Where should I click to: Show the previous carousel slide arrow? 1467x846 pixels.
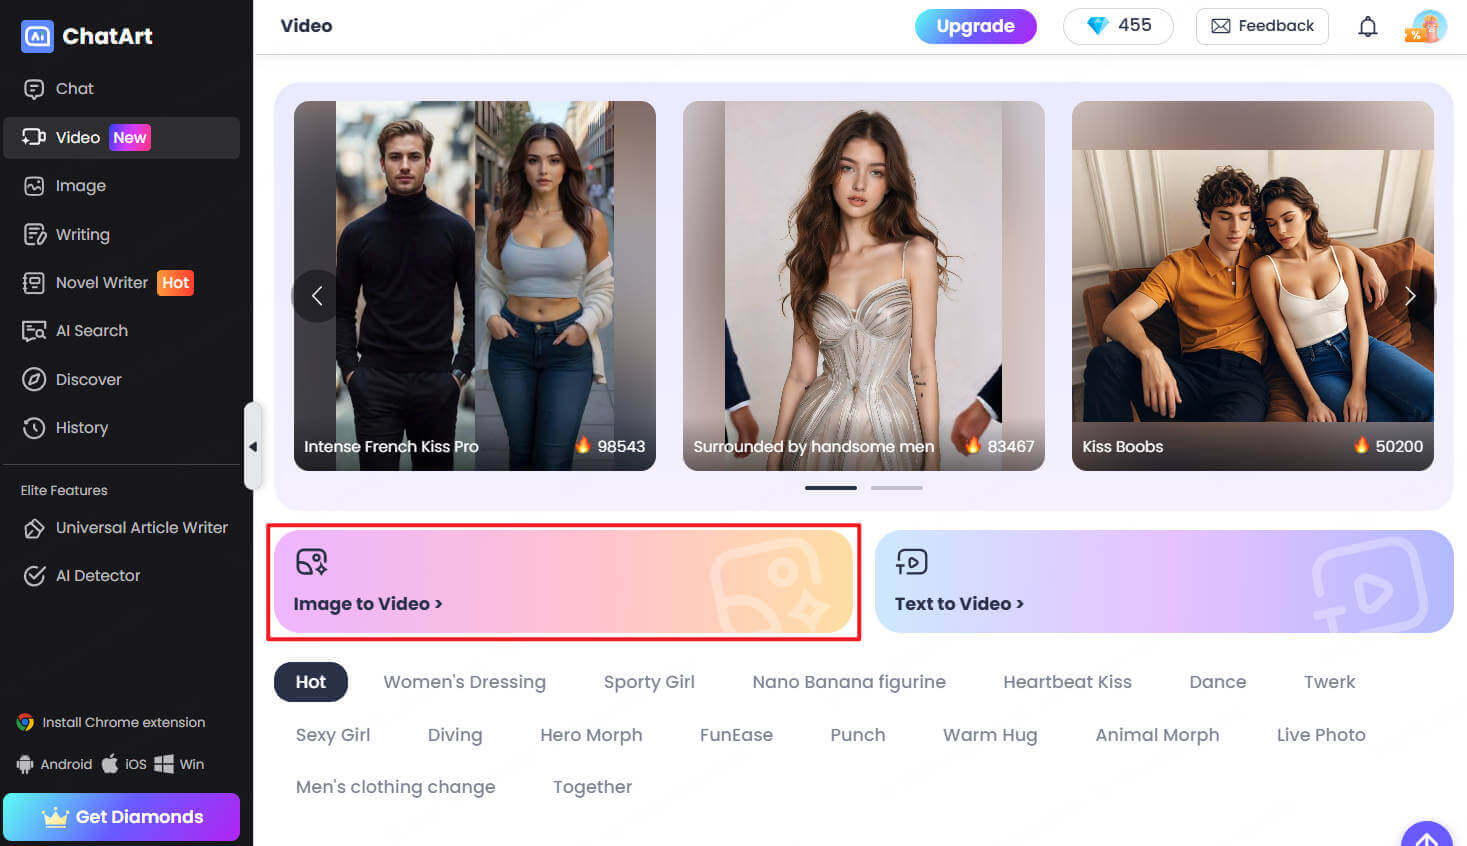click(317, 296)
